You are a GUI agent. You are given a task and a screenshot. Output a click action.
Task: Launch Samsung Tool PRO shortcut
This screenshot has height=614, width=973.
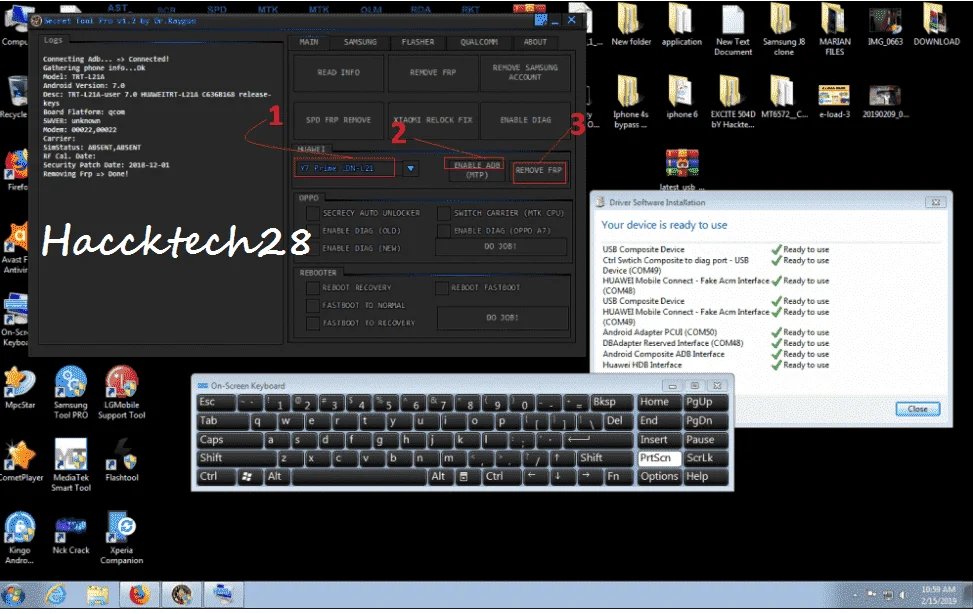(71, 392)
